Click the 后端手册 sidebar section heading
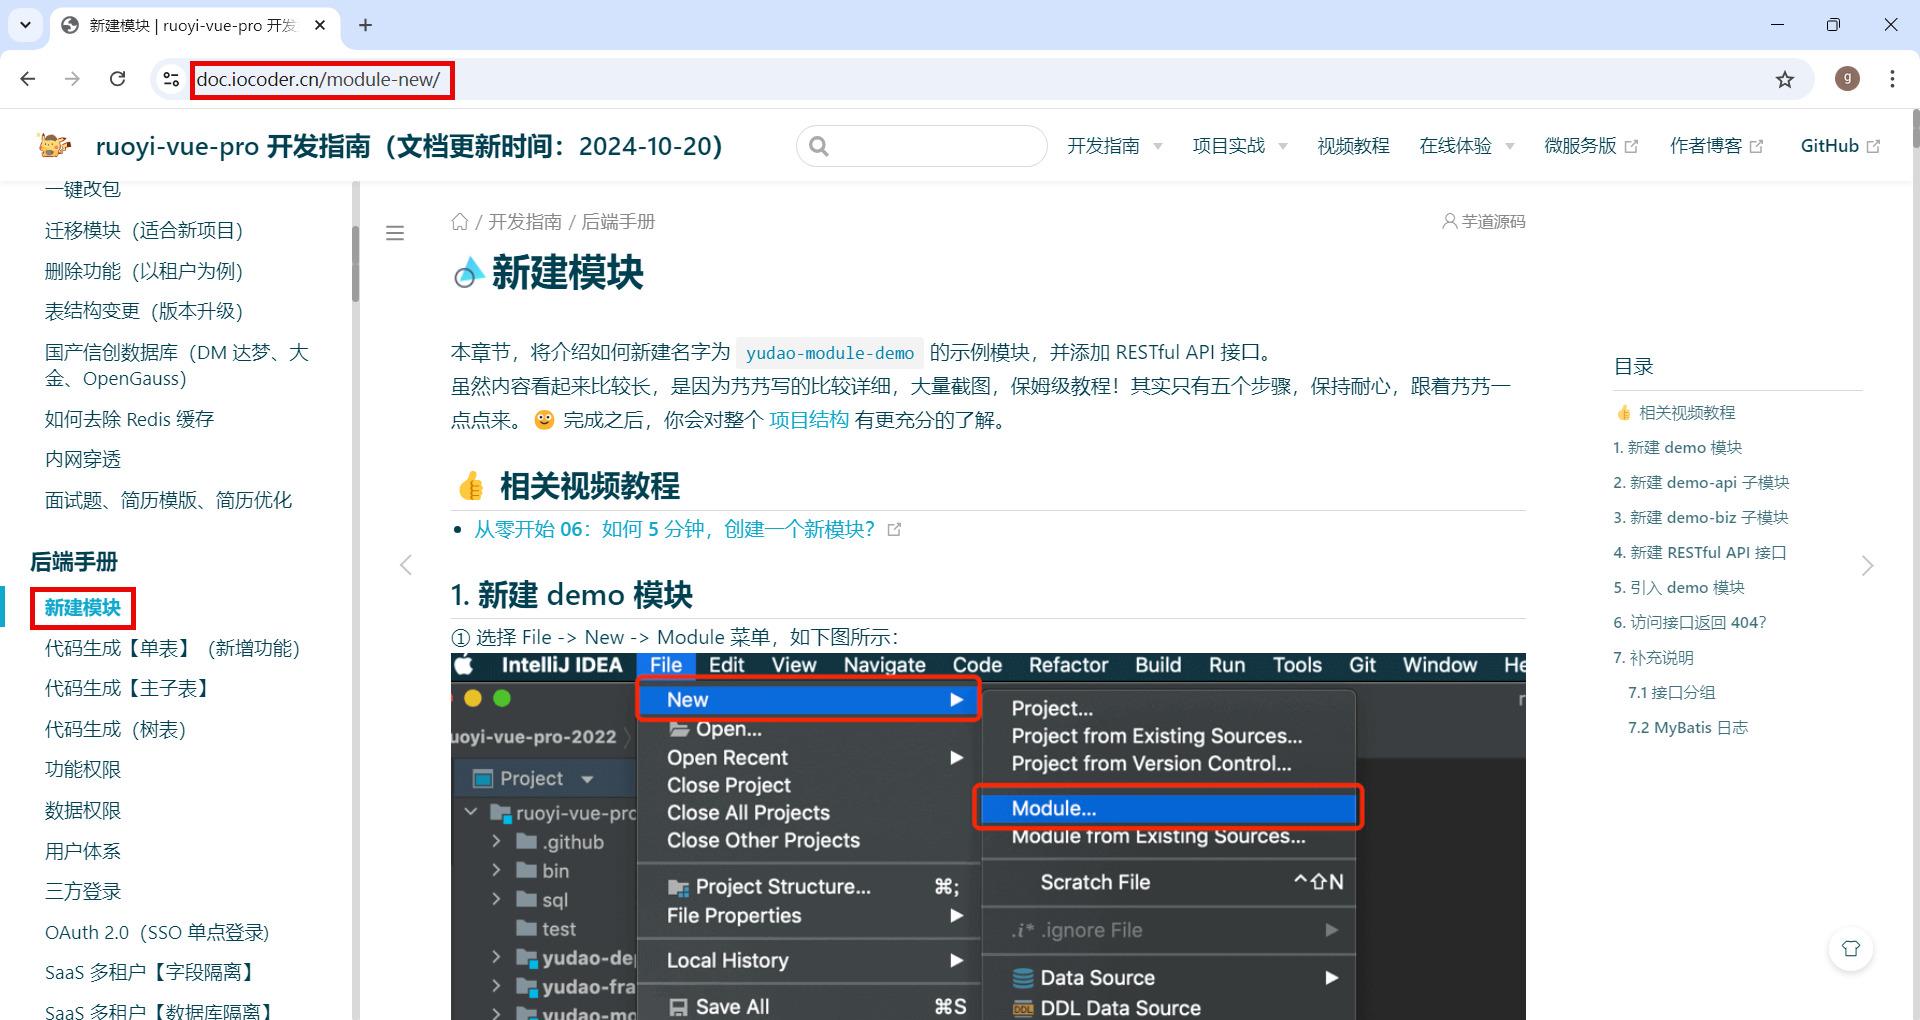This screenshot has width=1920, height=1020. click(74, 562)
